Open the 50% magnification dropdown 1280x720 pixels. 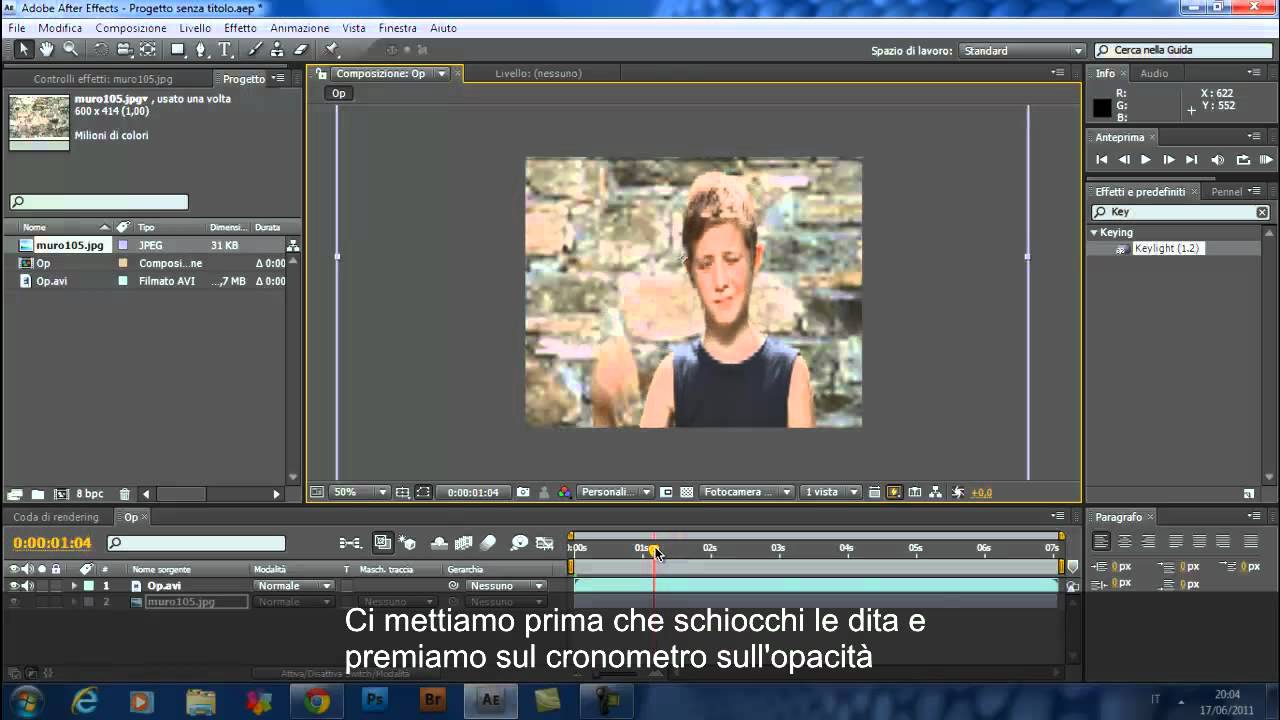tap(361, 492)
